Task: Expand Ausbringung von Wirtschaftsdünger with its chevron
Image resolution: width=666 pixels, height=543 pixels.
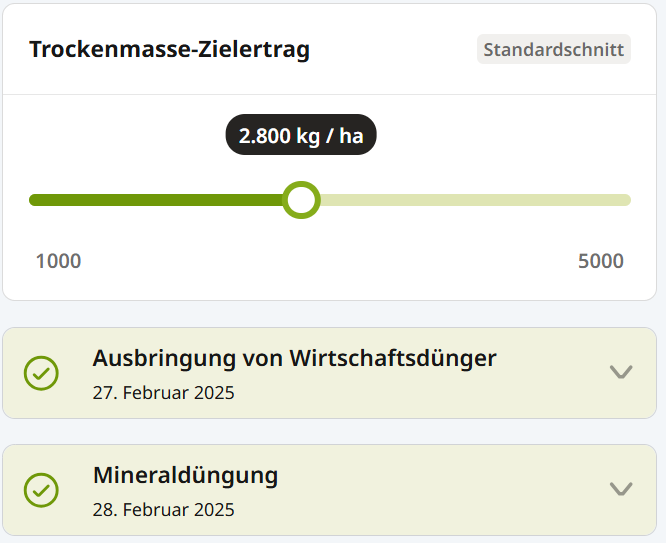Action: point(621,372)
